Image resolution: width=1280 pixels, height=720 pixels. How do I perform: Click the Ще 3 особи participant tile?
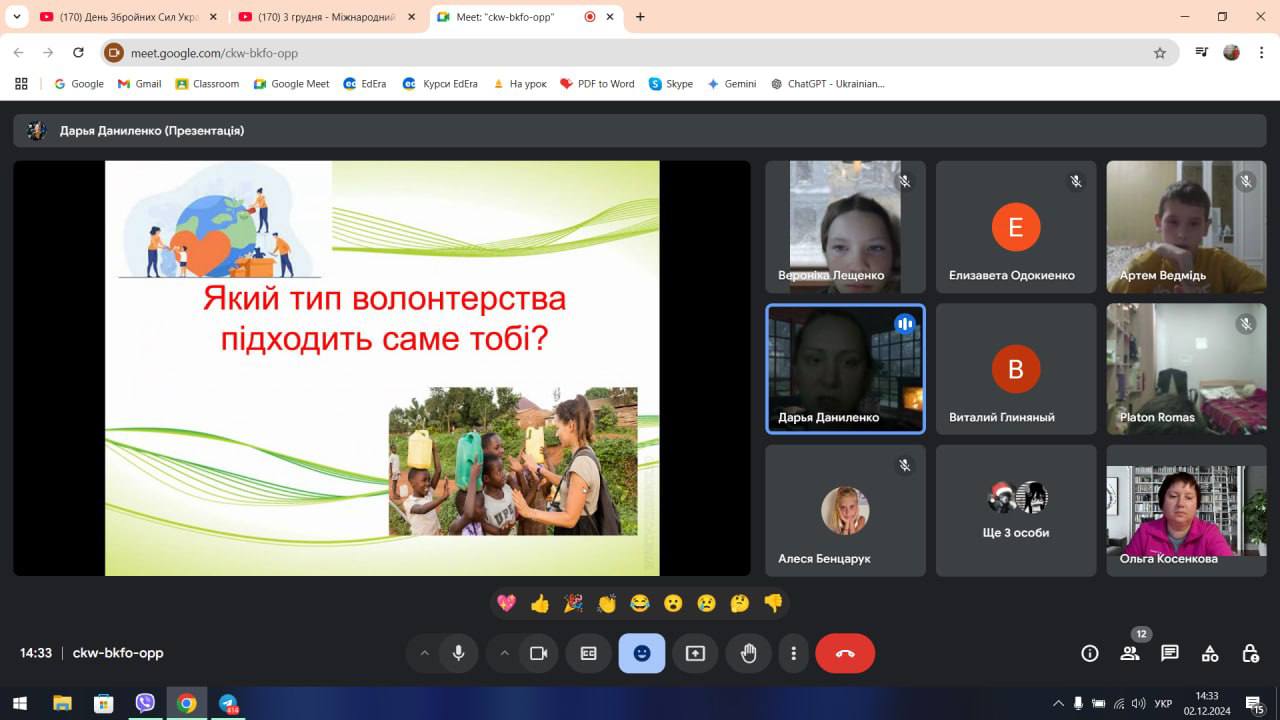point(1015,511)
